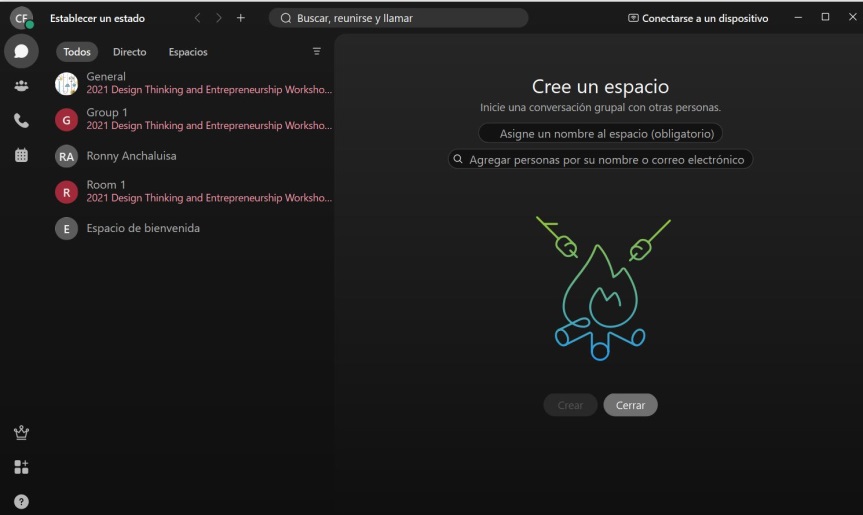Open Ronny Anchaluisa conversation
The image size is (863, 515).
193,156
